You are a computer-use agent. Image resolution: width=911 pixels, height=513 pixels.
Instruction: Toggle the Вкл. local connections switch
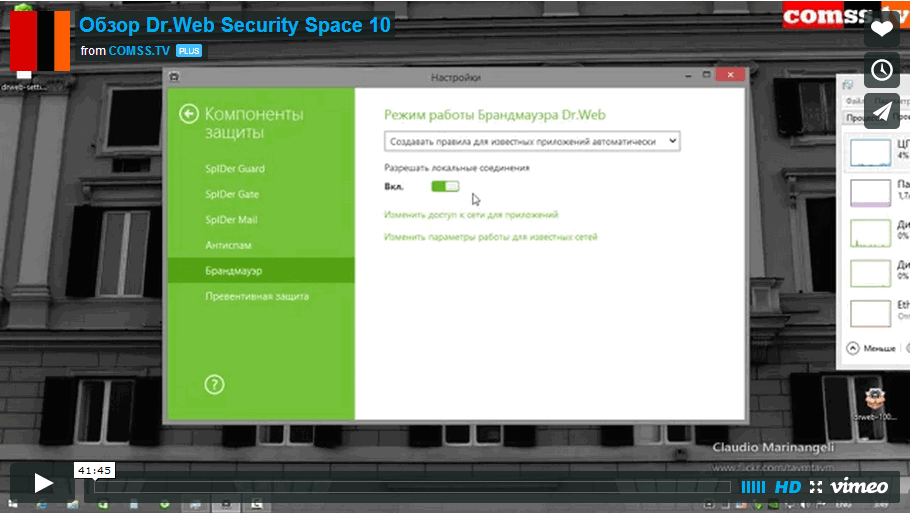point(445,186)
